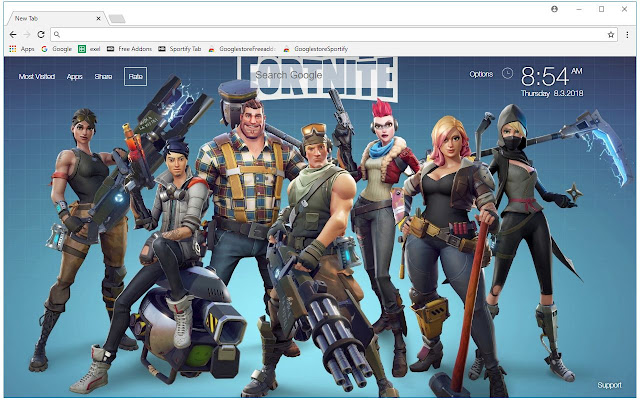
Task: Open the GooglestoreFreeadd bookmark
Action: pos(242,49)
